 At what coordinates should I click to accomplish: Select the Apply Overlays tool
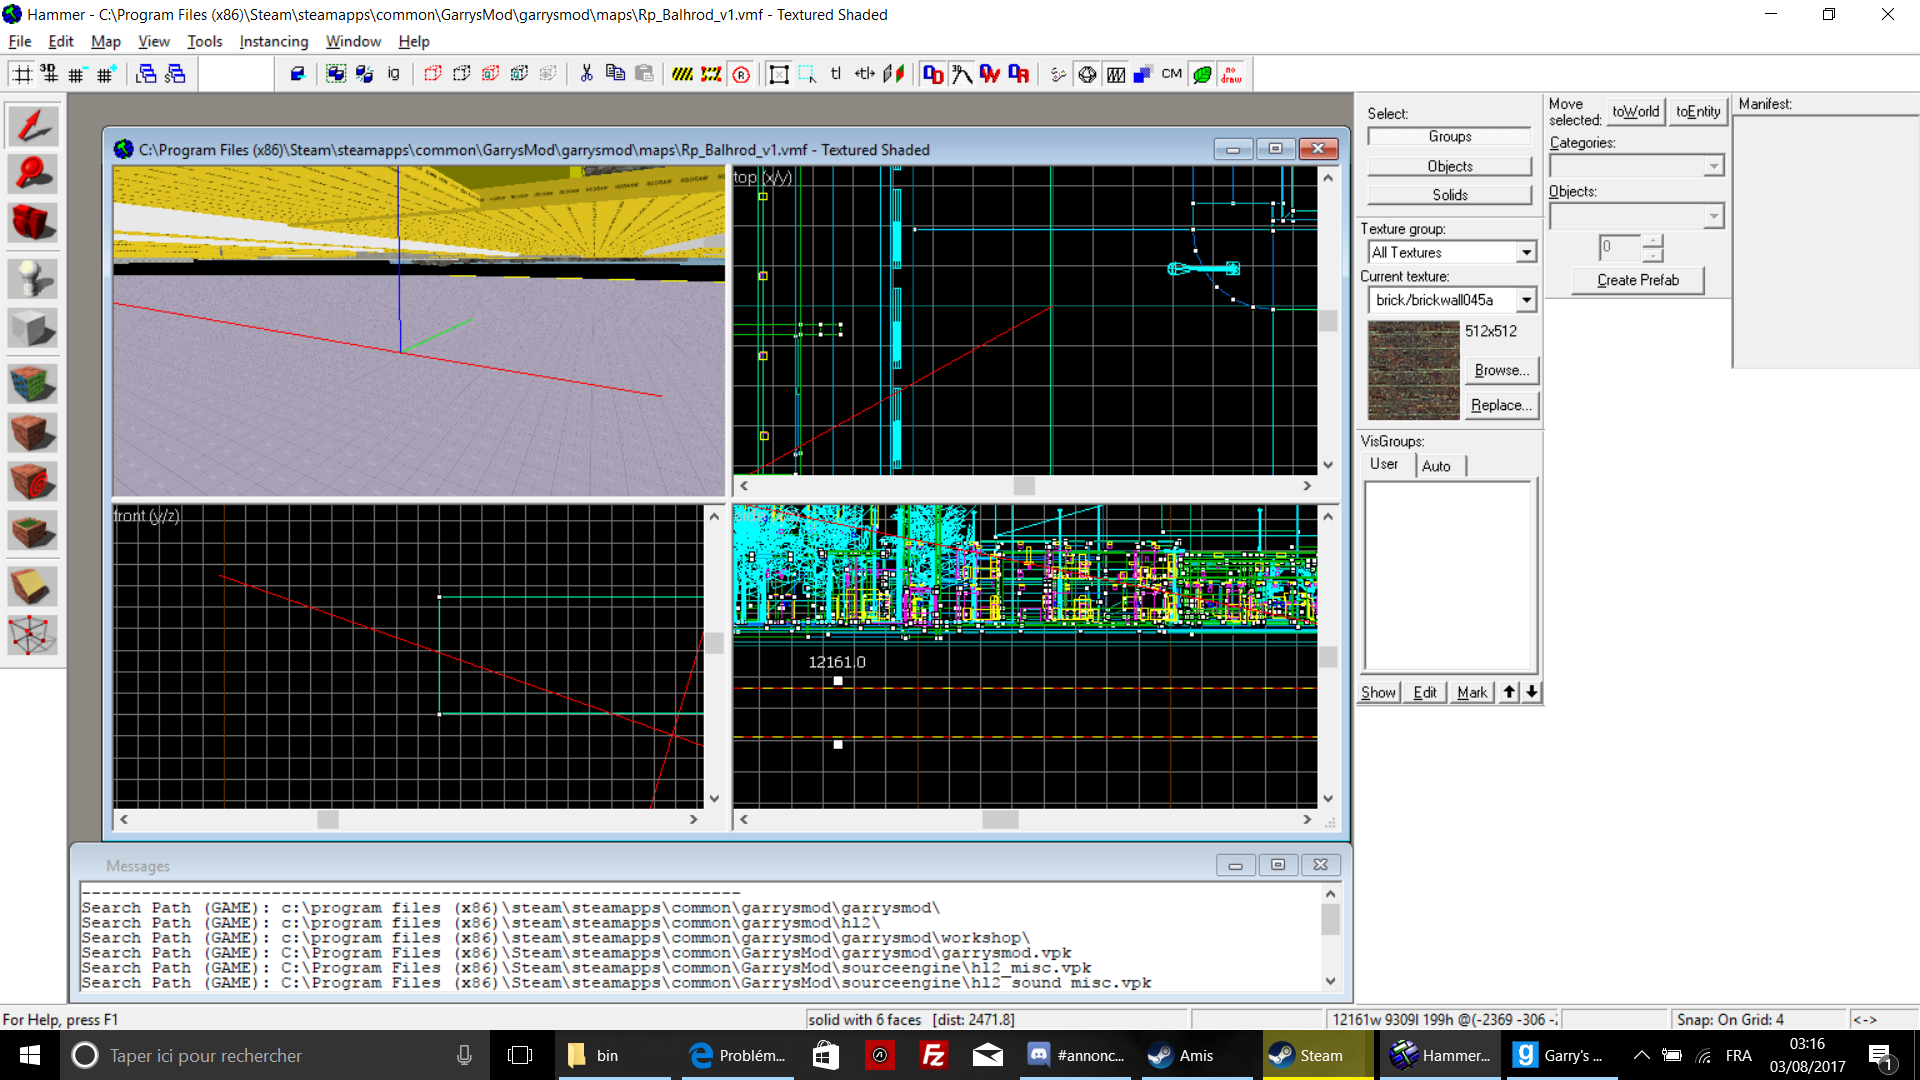click(32, 530)
